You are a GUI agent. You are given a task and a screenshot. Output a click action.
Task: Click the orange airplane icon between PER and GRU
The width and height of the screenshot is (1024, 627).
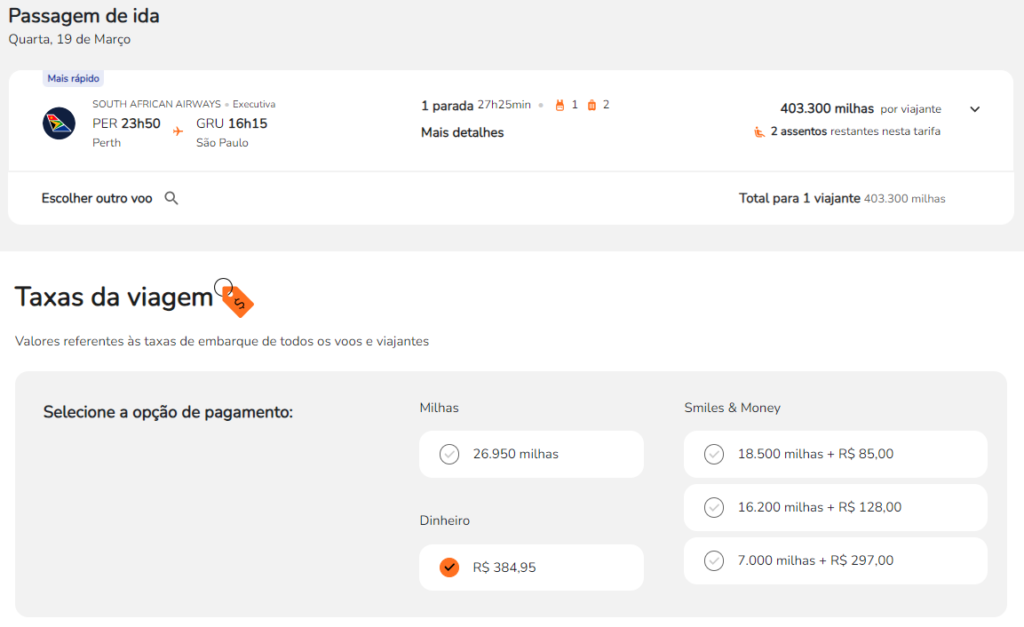click(x=178, y=130)
